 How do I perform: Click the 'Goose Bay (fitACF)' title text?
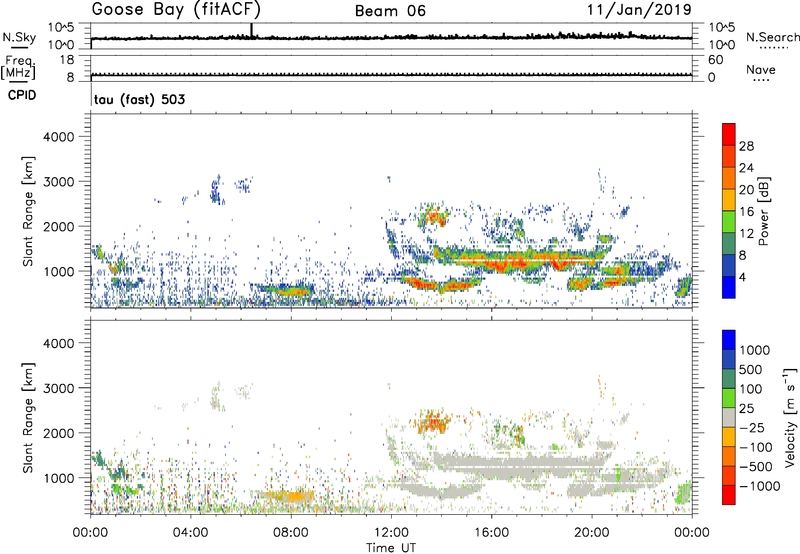coord(176,10)
